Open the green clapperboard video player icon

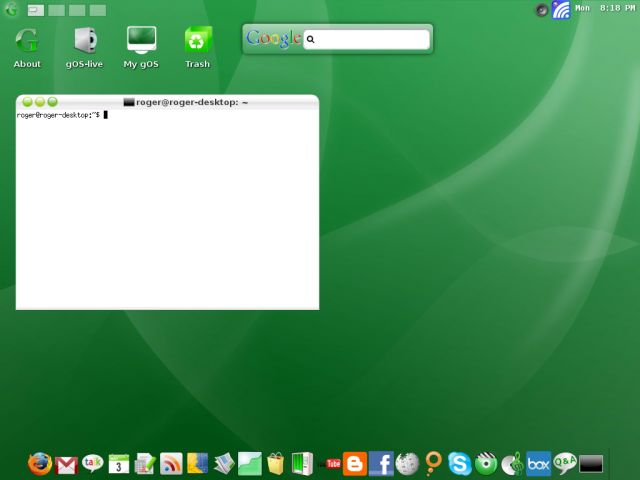coord(486,464)
